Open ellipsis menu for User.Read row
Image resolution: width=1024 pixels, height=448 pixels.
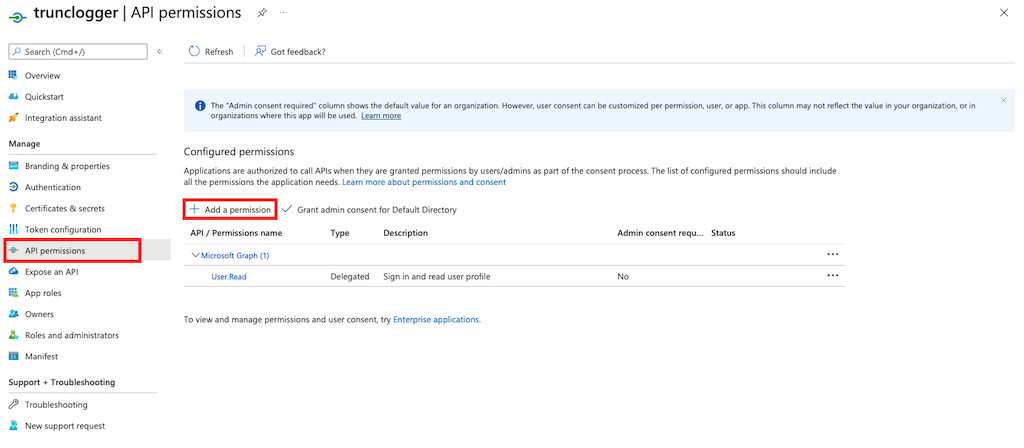point(833,275)
